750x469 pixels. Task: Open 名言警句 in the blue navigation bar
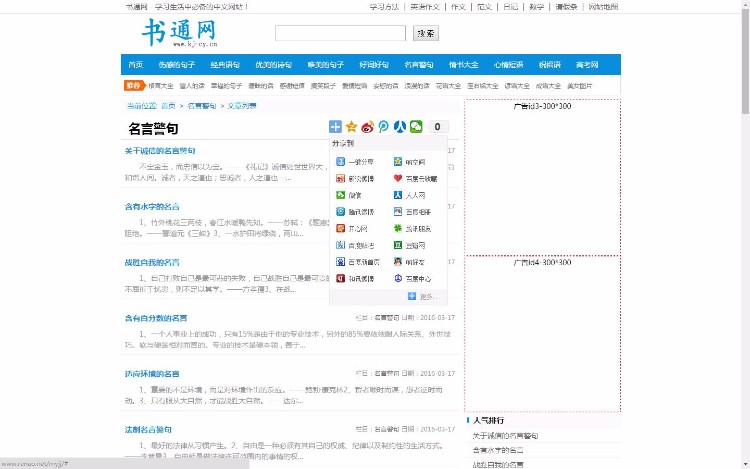[x=419, y=65]
